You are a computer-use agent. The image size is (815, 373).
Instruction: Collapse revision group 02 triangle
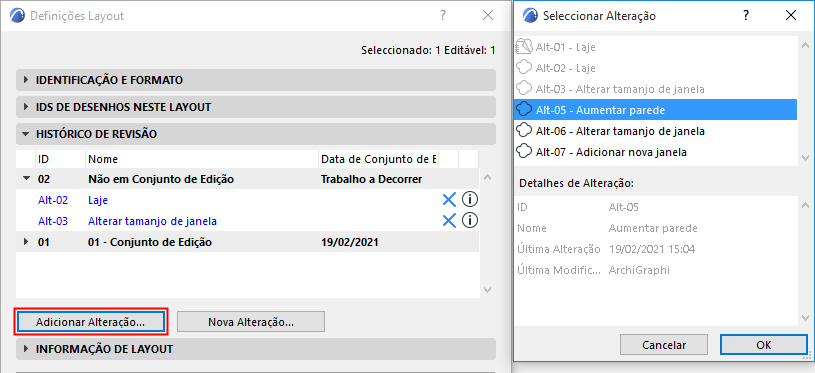[26, 179]
